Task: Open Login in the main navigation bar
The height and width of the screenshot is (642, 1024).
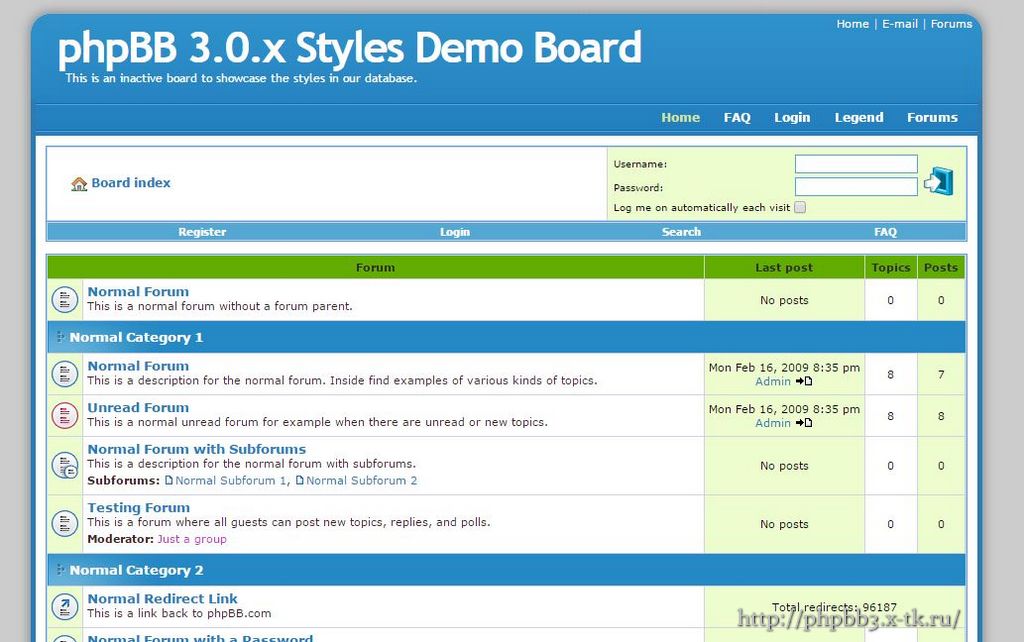Action: click(x=792, y=118)
